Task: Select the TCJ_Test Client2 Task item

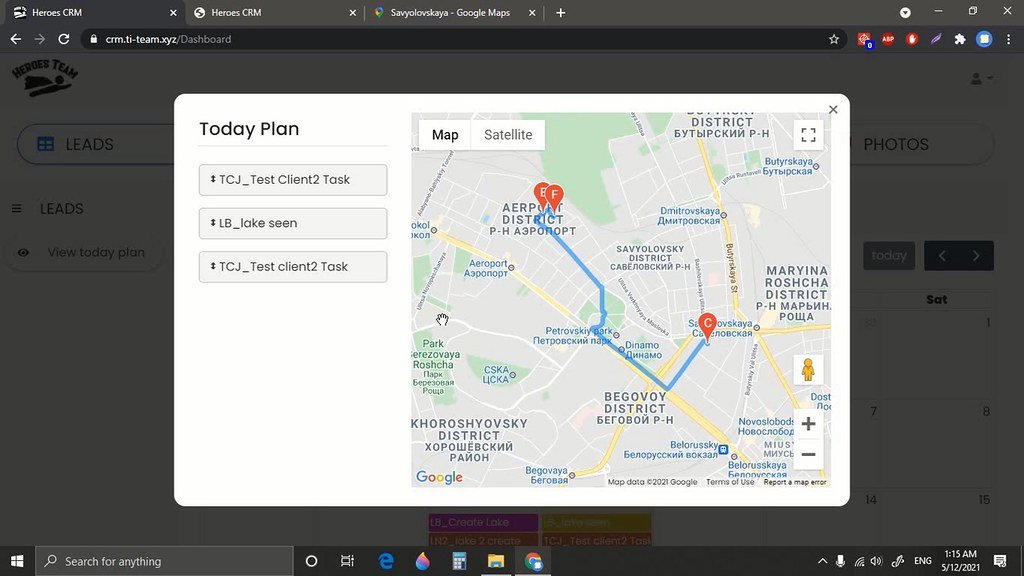Action: pos(292,180)
